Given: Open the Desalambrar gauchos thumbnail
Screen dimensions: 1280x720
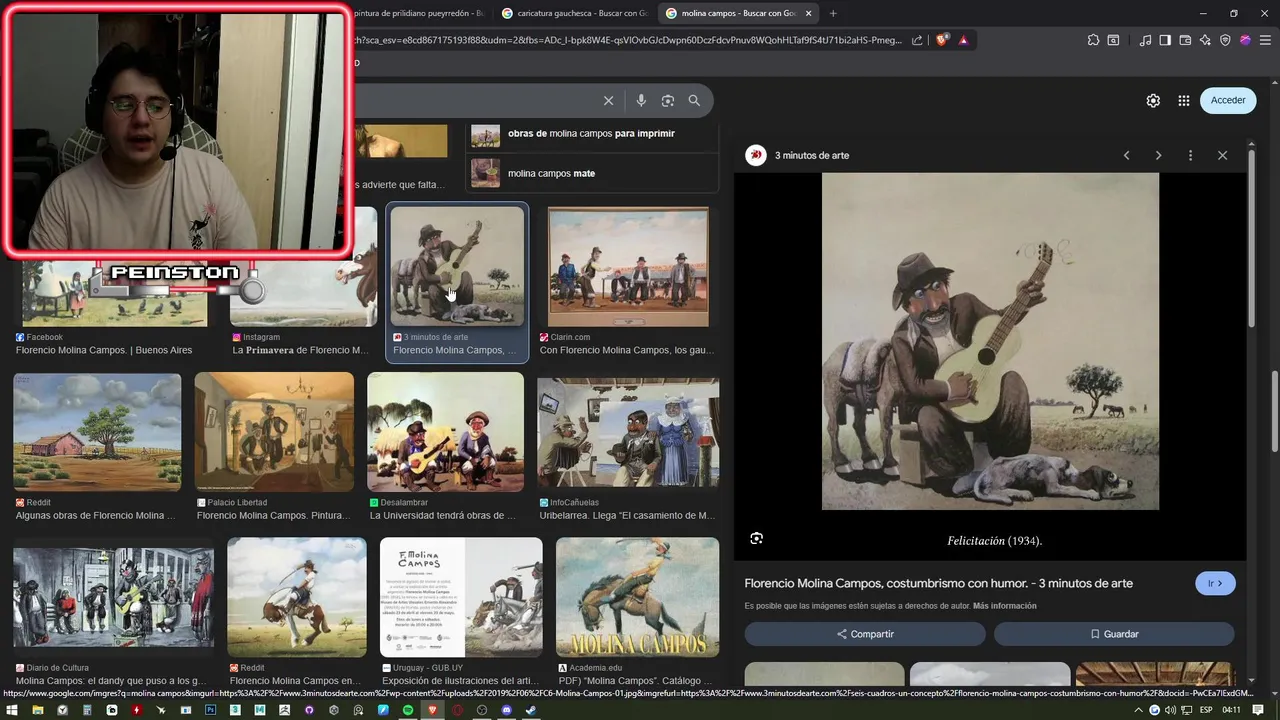Looking at the screenshot, I should pos(445,432).
